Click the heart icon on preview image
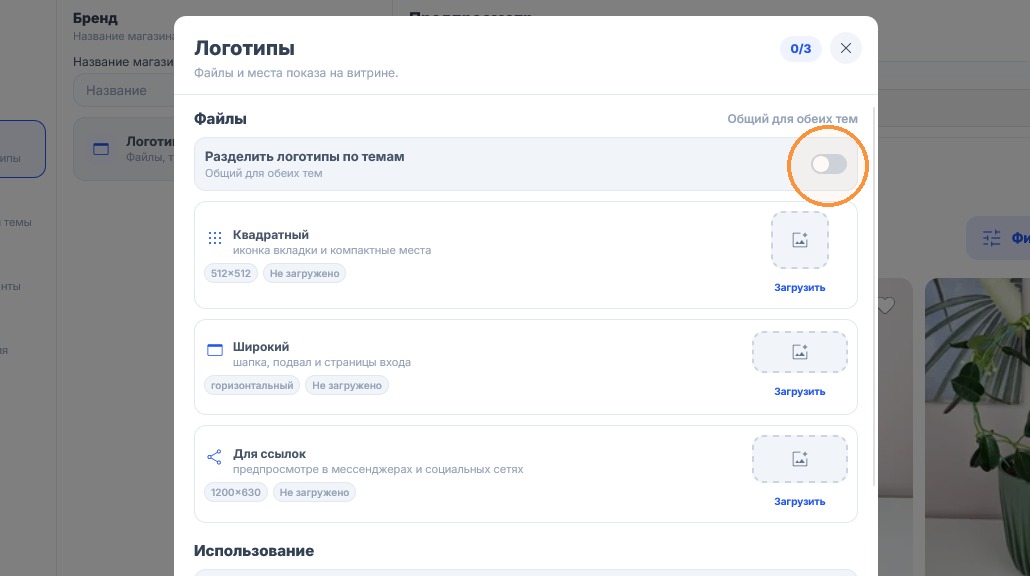This screenshot has height=576, width=1030. tap(886, 305)
